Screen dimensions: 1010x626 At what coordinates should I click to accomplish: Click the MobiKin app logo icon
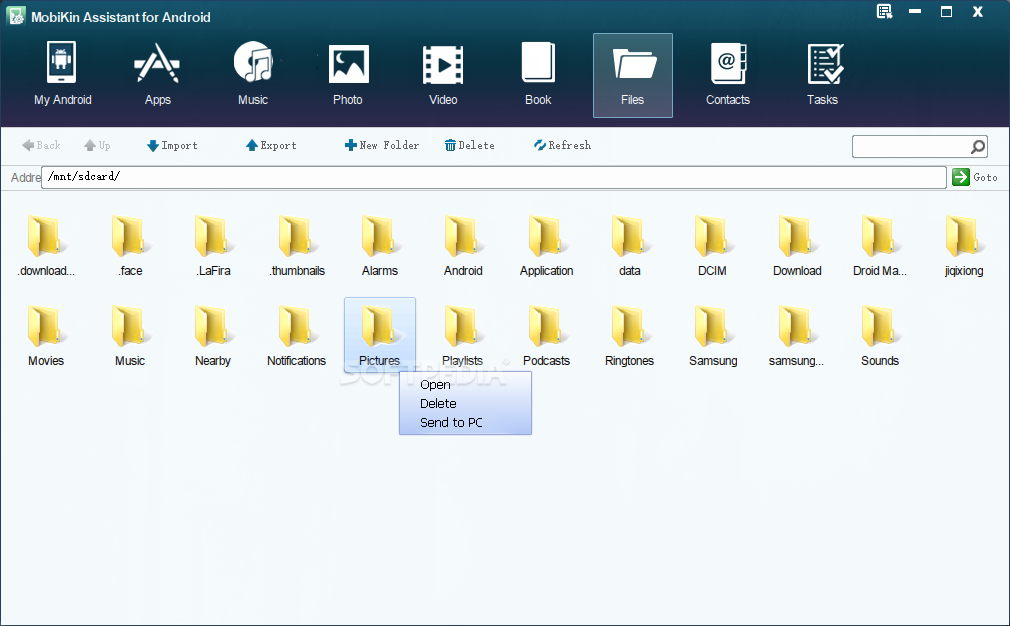tap(15, 16)
